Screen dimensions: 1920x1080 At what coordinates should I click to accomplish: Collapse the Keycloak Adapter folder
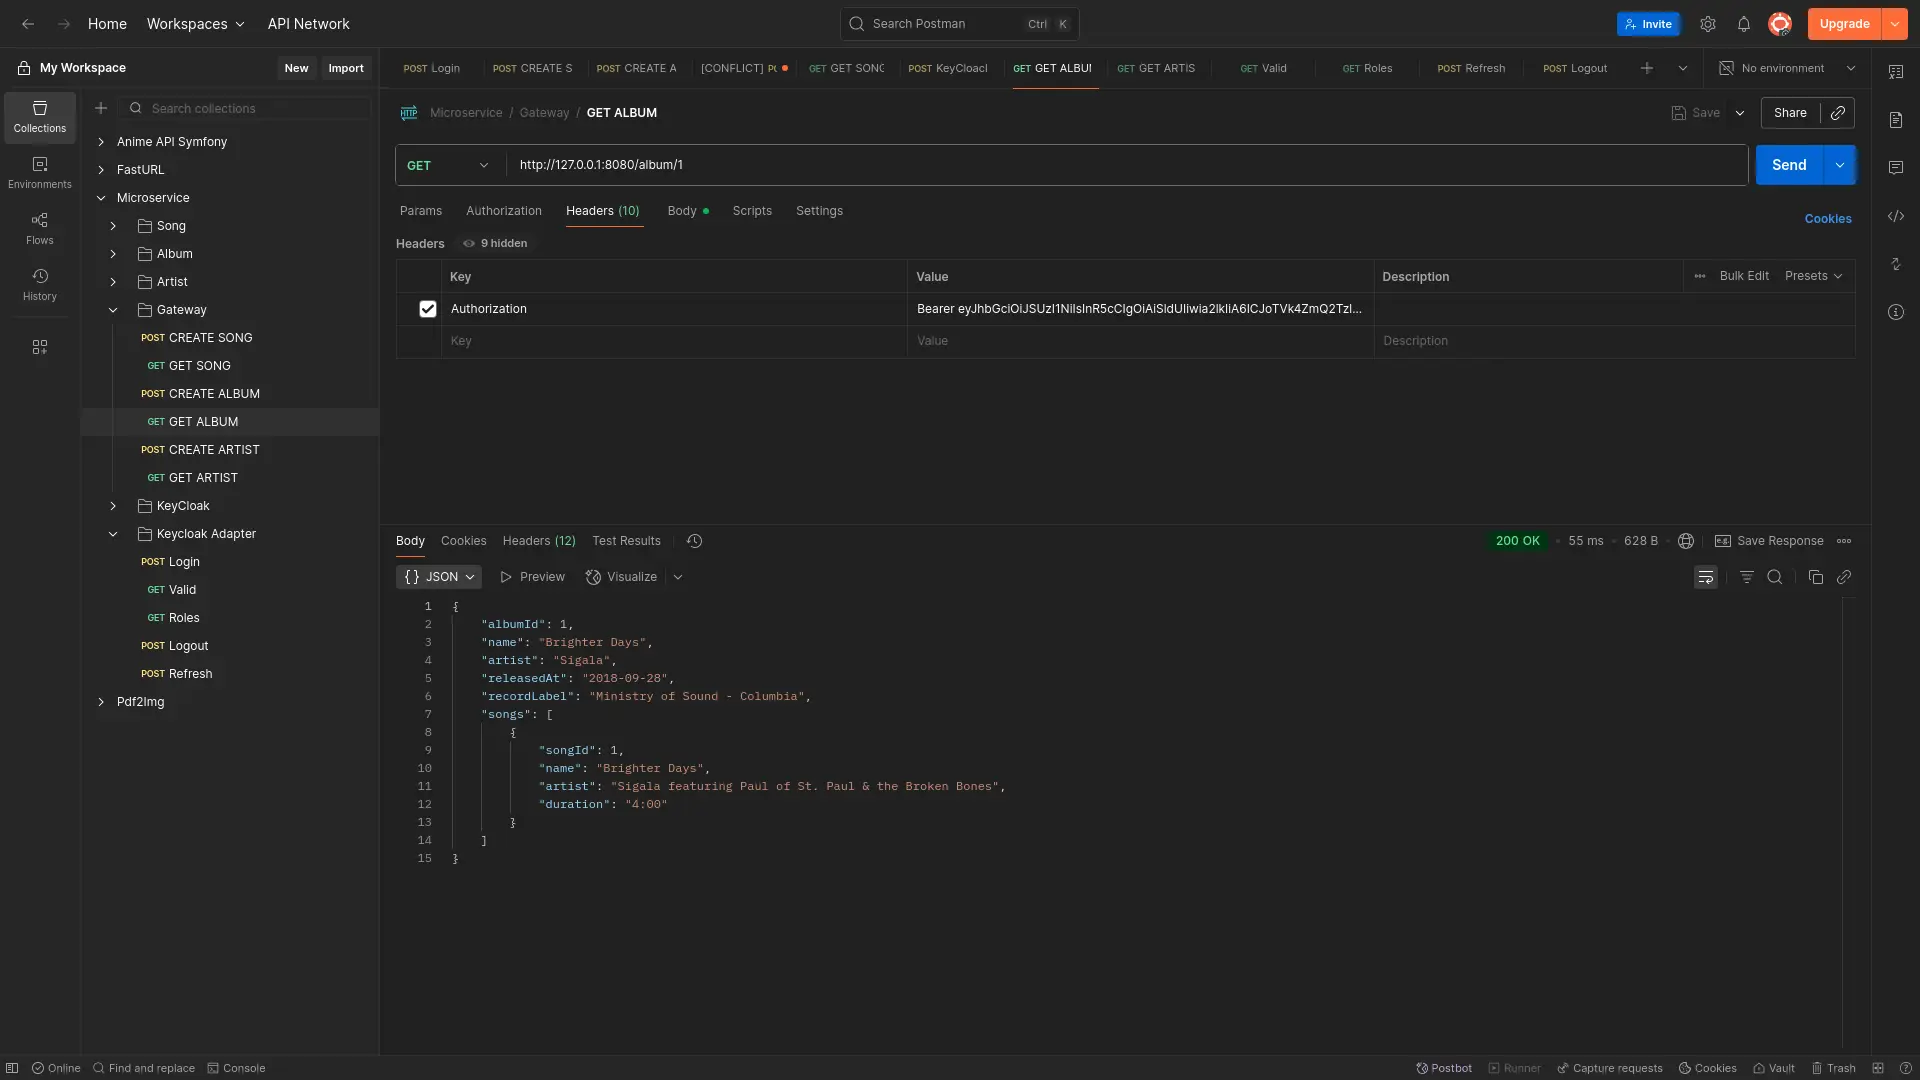point(113,534)
